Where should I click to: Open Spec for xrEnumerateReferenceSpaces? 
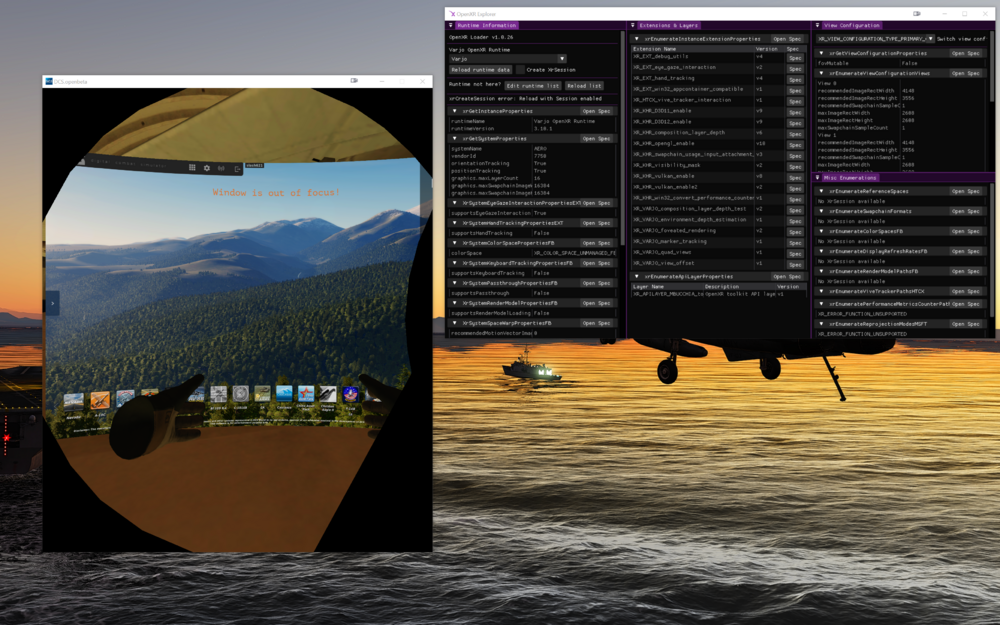coord(966,191)
